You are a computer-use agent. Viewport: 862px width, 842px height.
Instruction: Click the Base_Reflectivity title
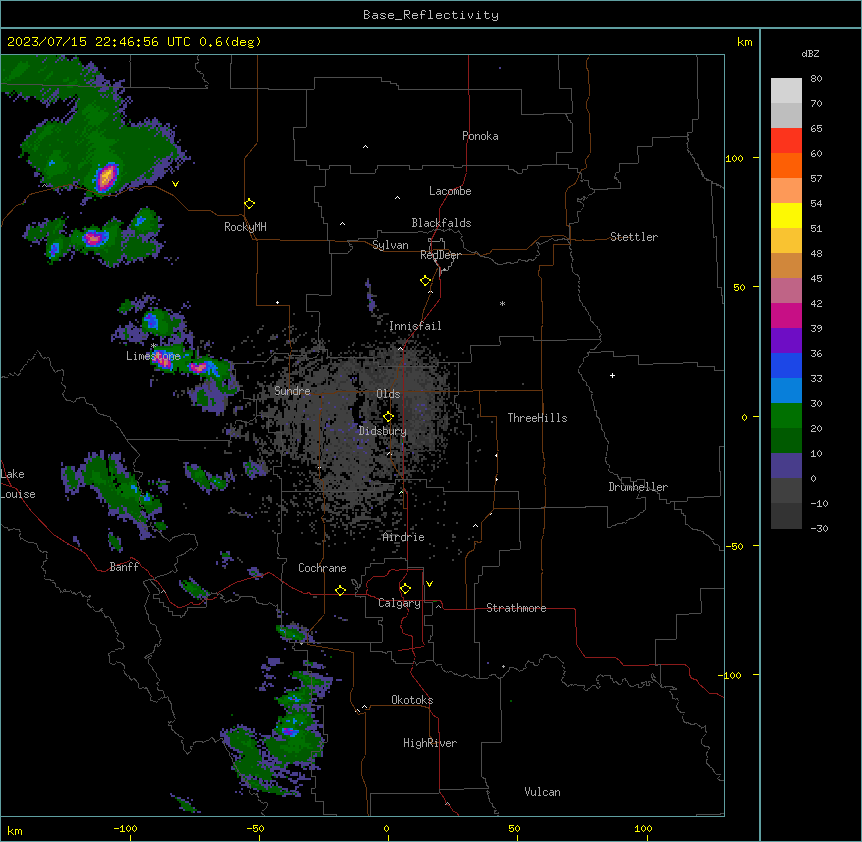[x=431, y=15]
